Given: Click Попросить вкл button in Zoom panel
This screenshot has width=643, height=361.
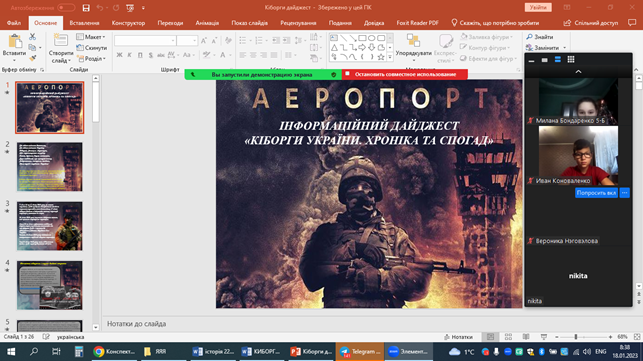Looking at the screenshot, I should tap(596, 193).
